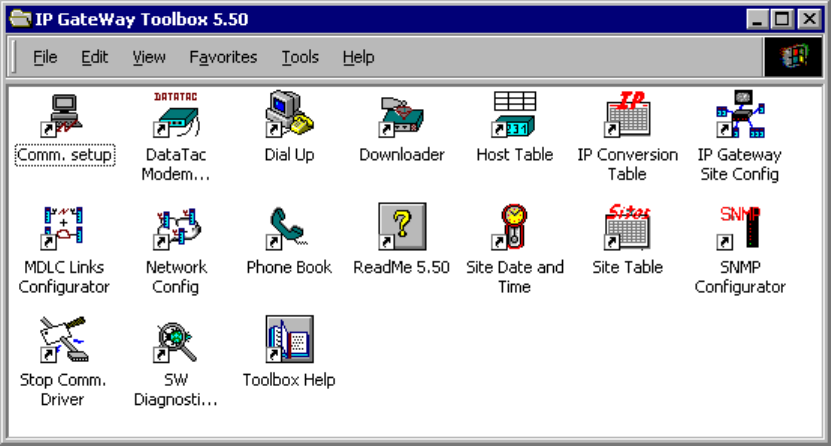Click the 'IP GateWay Toolbox 5.50' title text
The width and height of the screenshot is (831, 446).
(x=142, y=20)
